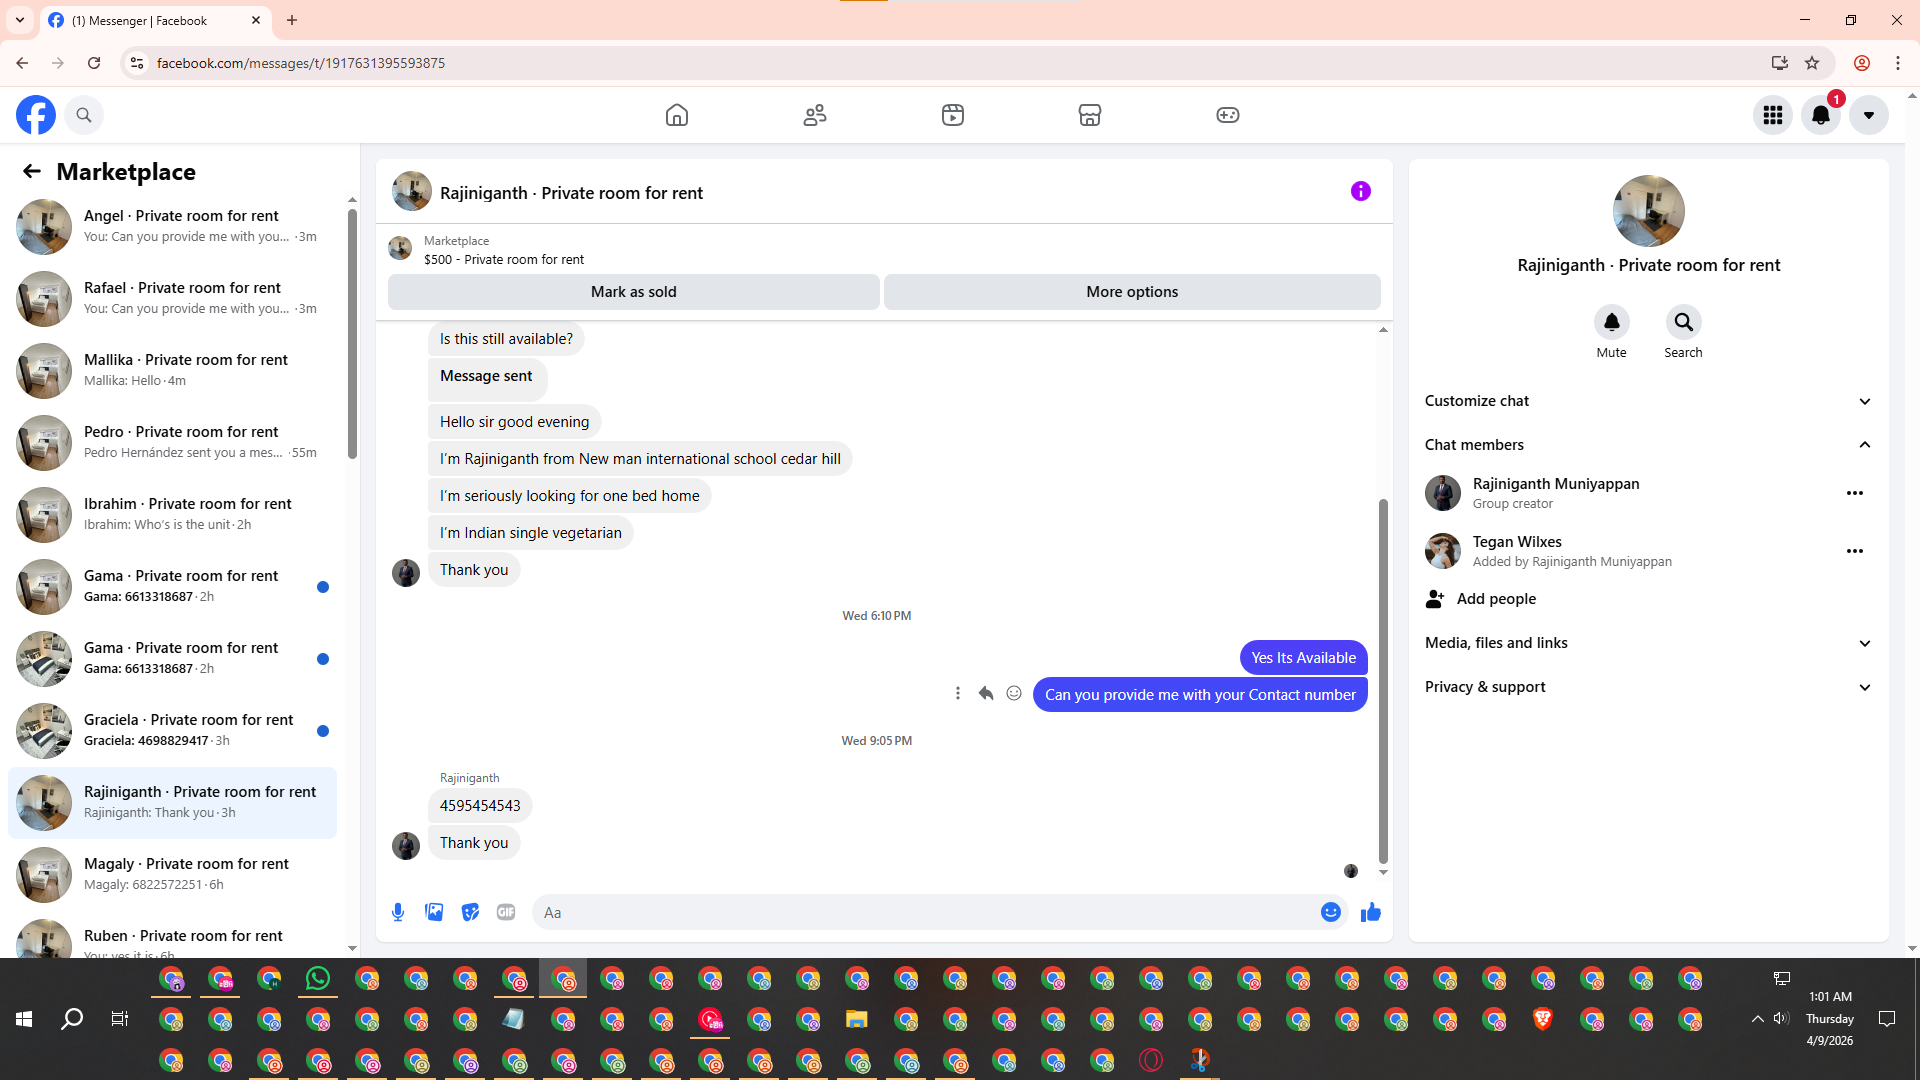Go to the Marketplace tab in navbar
The height and width of the screenshot is (1080, 1920).
tap(1090, 115)
